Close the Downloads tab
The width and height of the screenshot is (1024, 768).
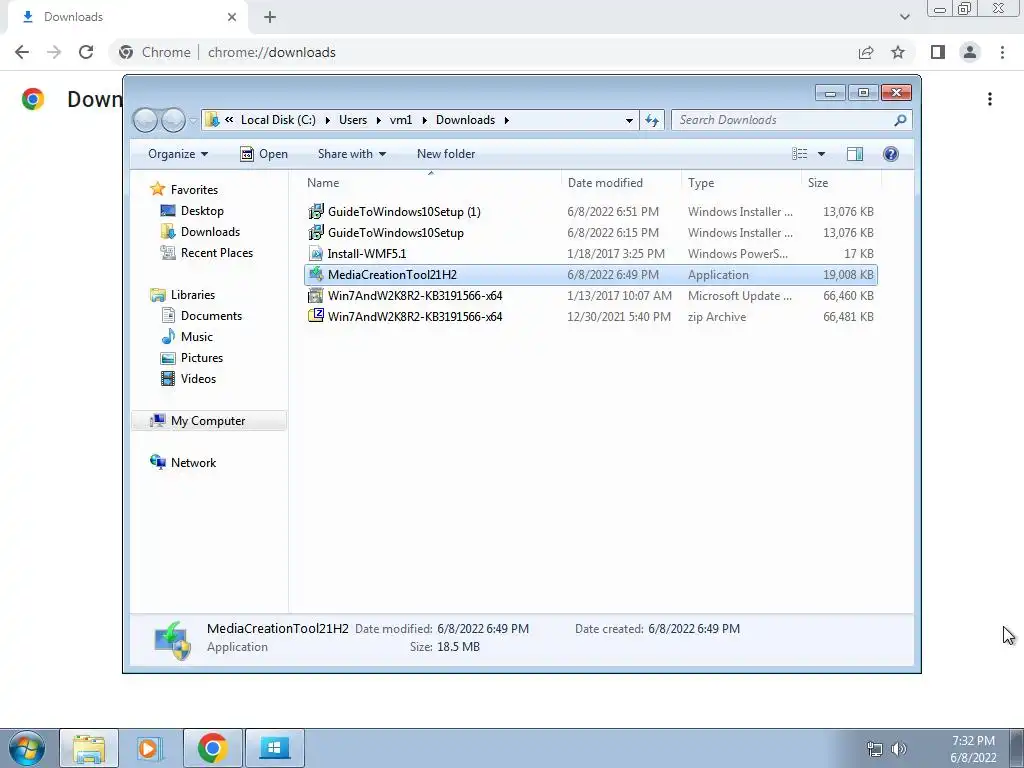232,17
